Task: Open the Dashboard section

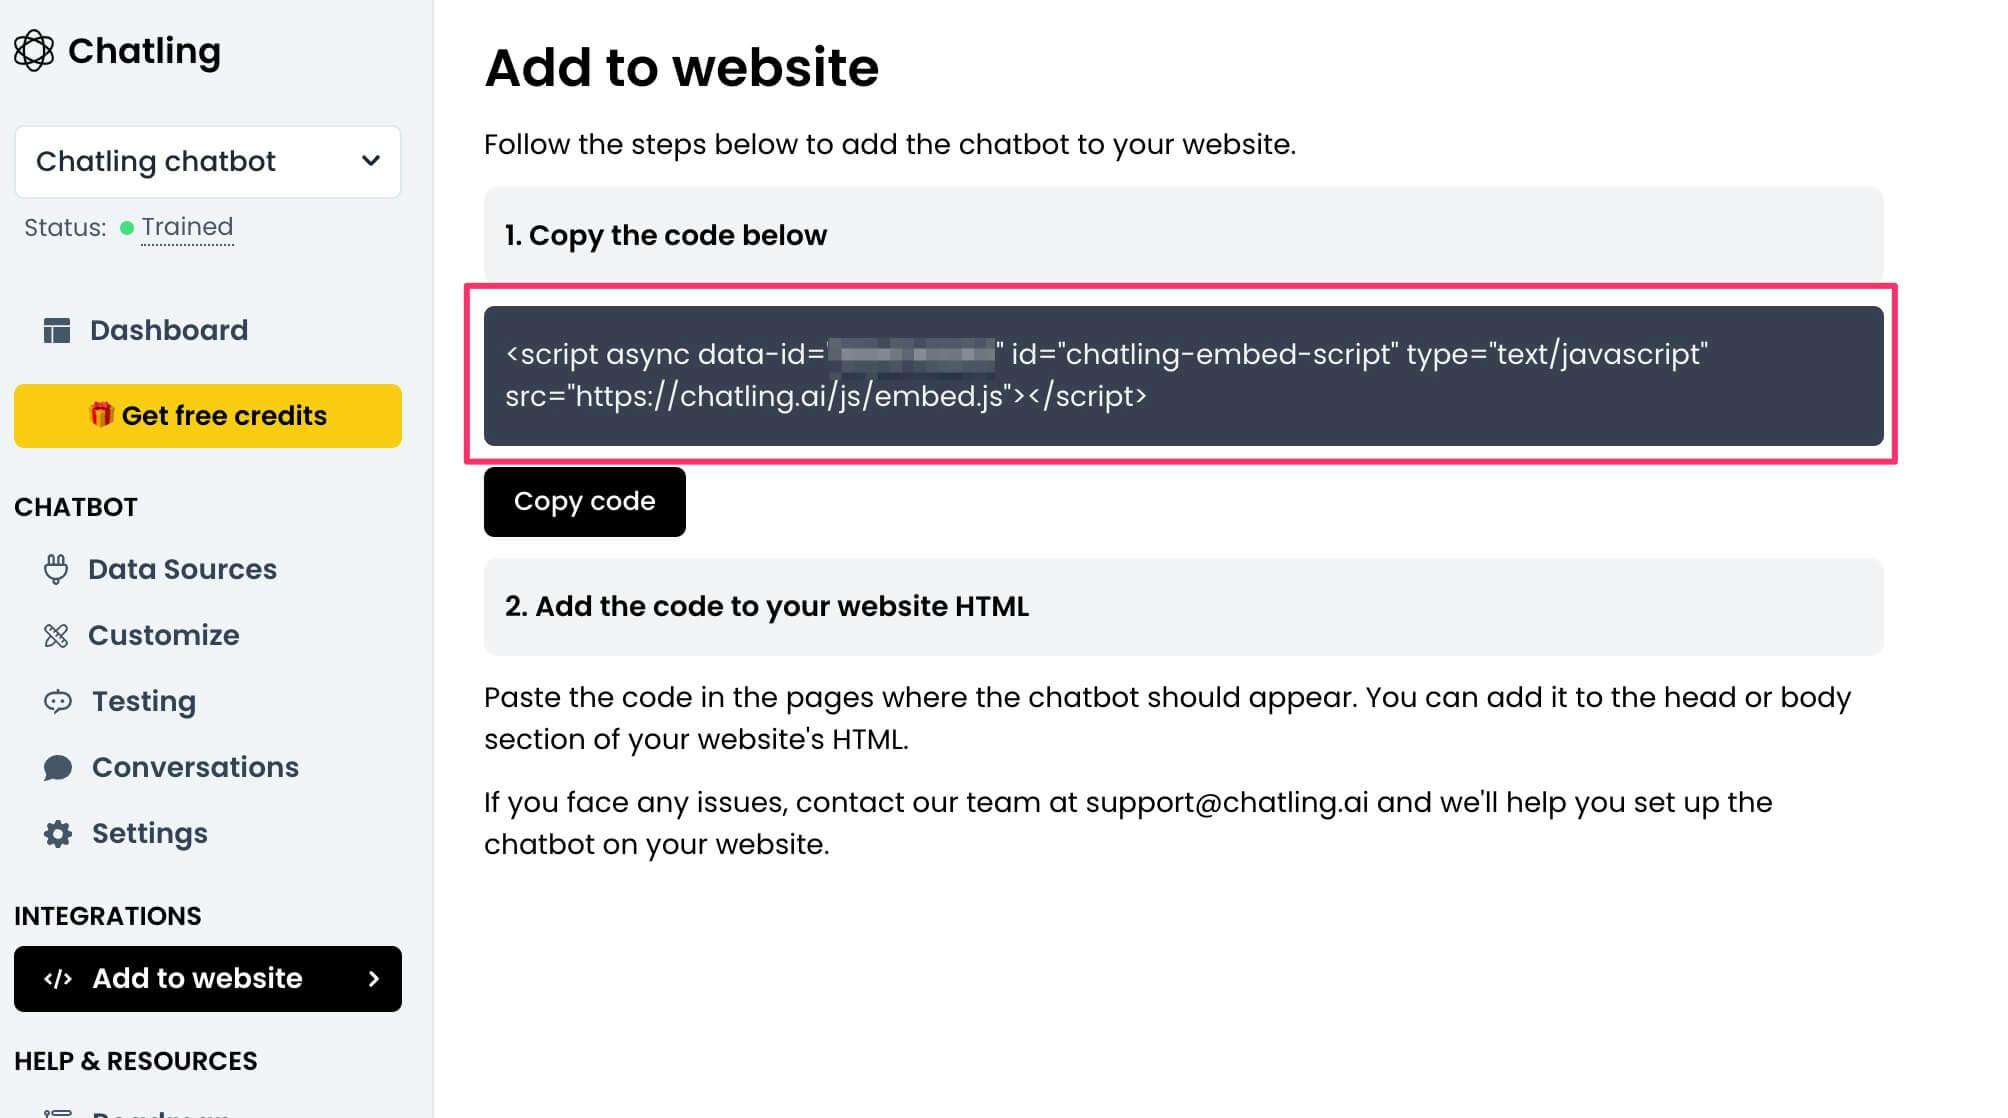Action: pyautogui.click(x=169, y=330)
